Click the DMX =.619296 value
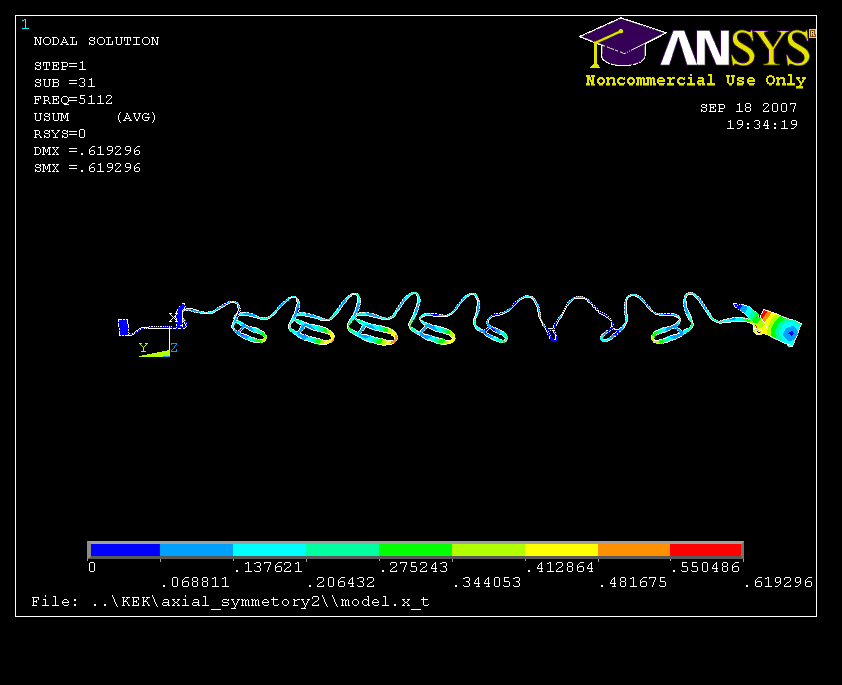842x685 pixels. 87,151
